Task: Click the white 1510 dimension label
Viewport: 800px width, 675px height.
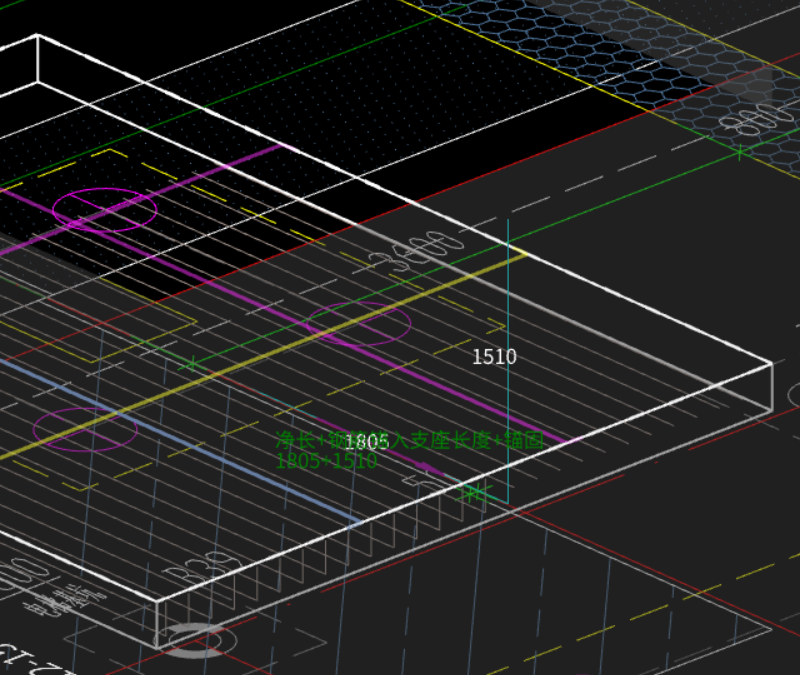Action: (x=494, y=357)
